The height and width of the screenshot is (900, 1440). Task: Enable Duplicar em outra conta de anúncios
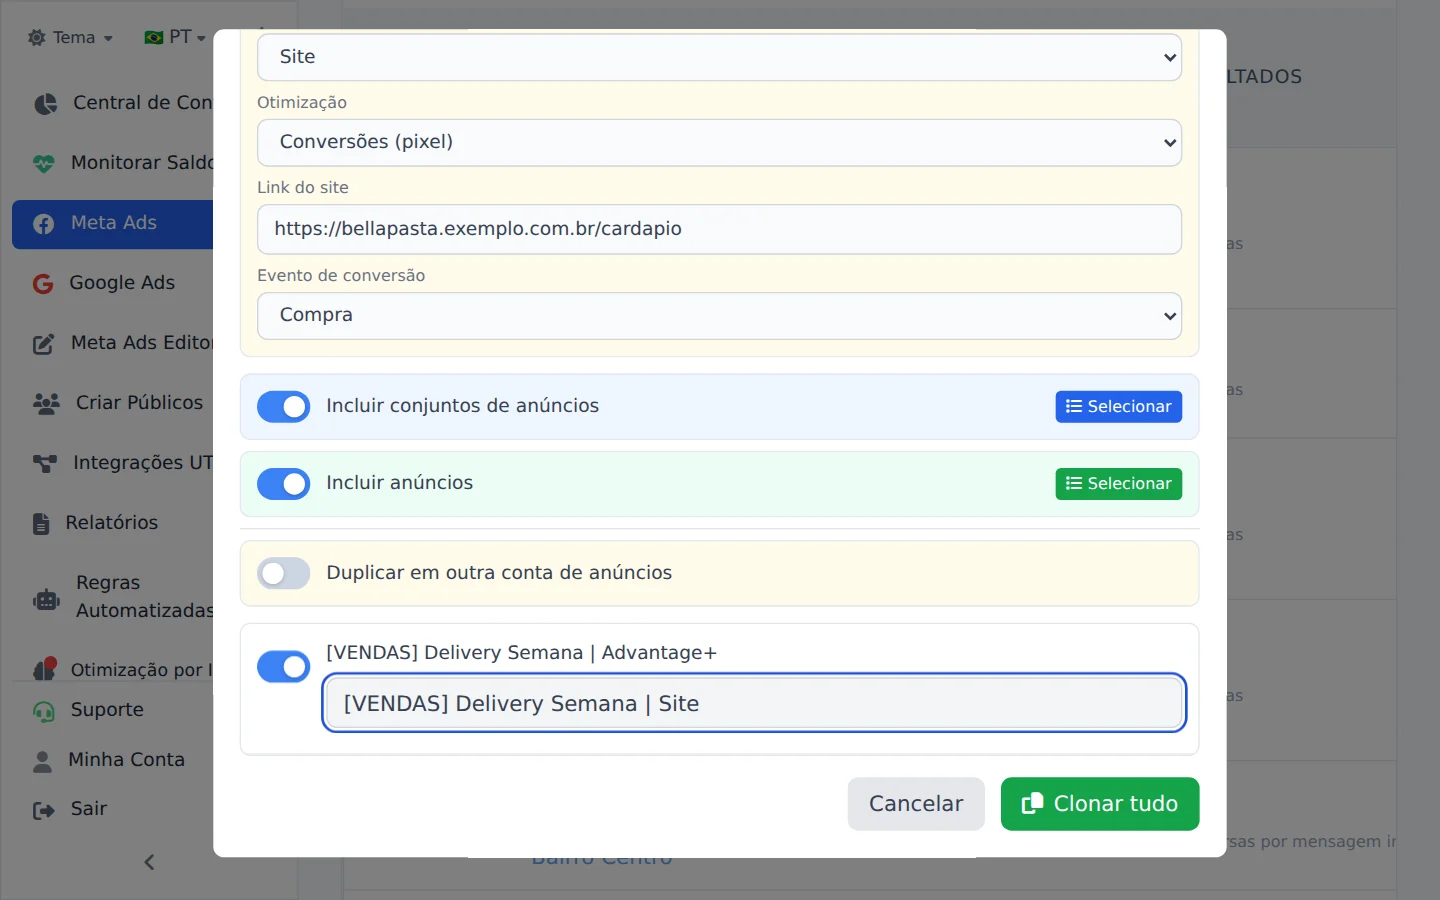284,574
